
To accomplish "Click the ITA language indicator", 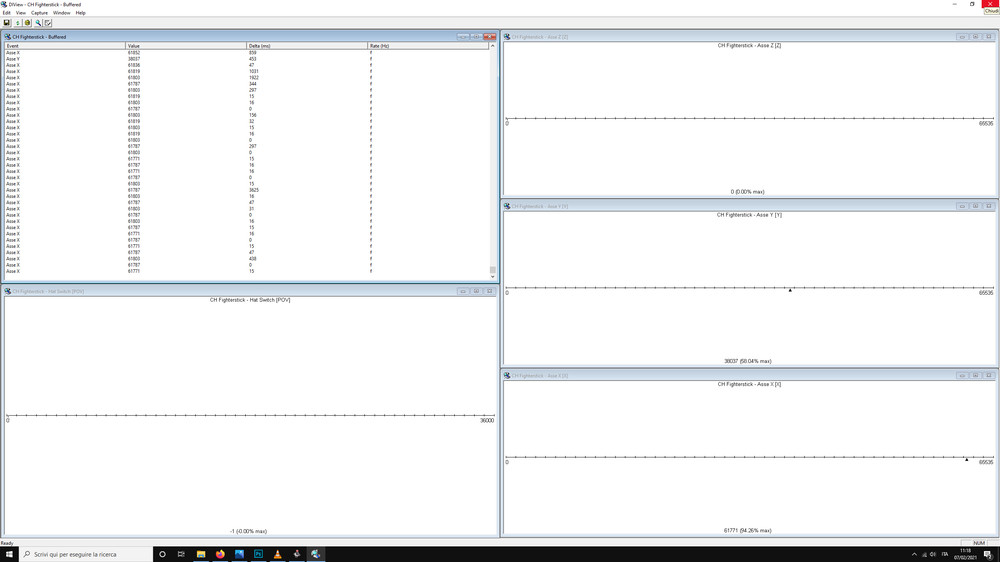I will click(945, 554).
